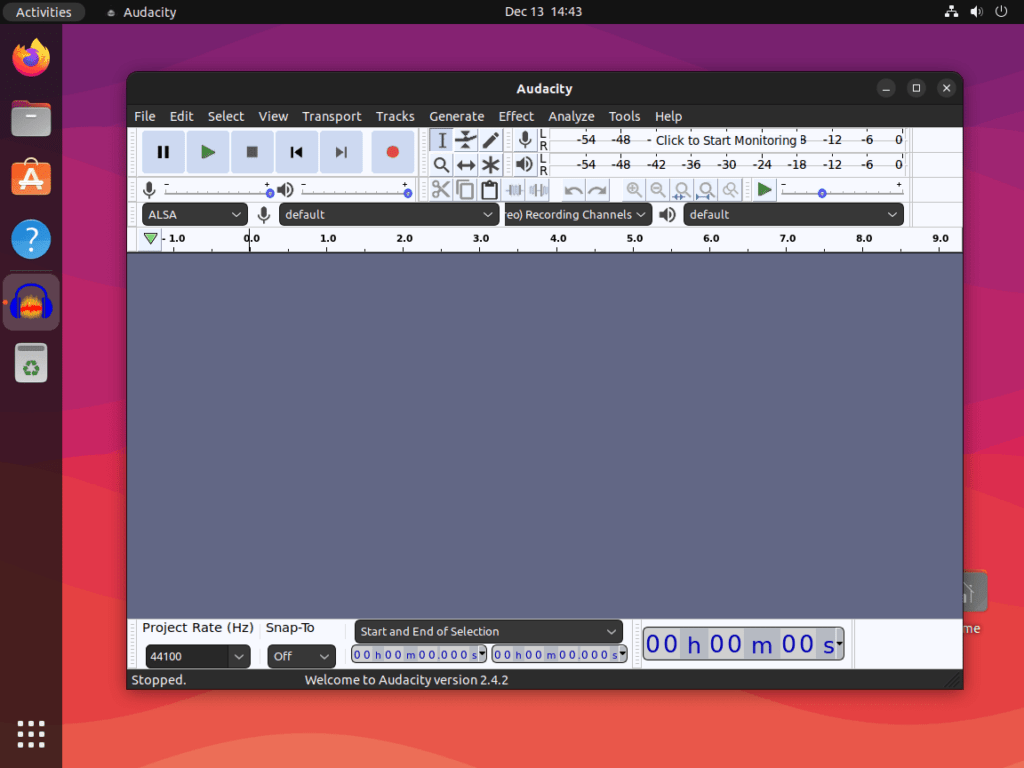Screen dimensions: 1024x768
Task: Paste audio from the clipboard icon
Action: pos(490,189)
